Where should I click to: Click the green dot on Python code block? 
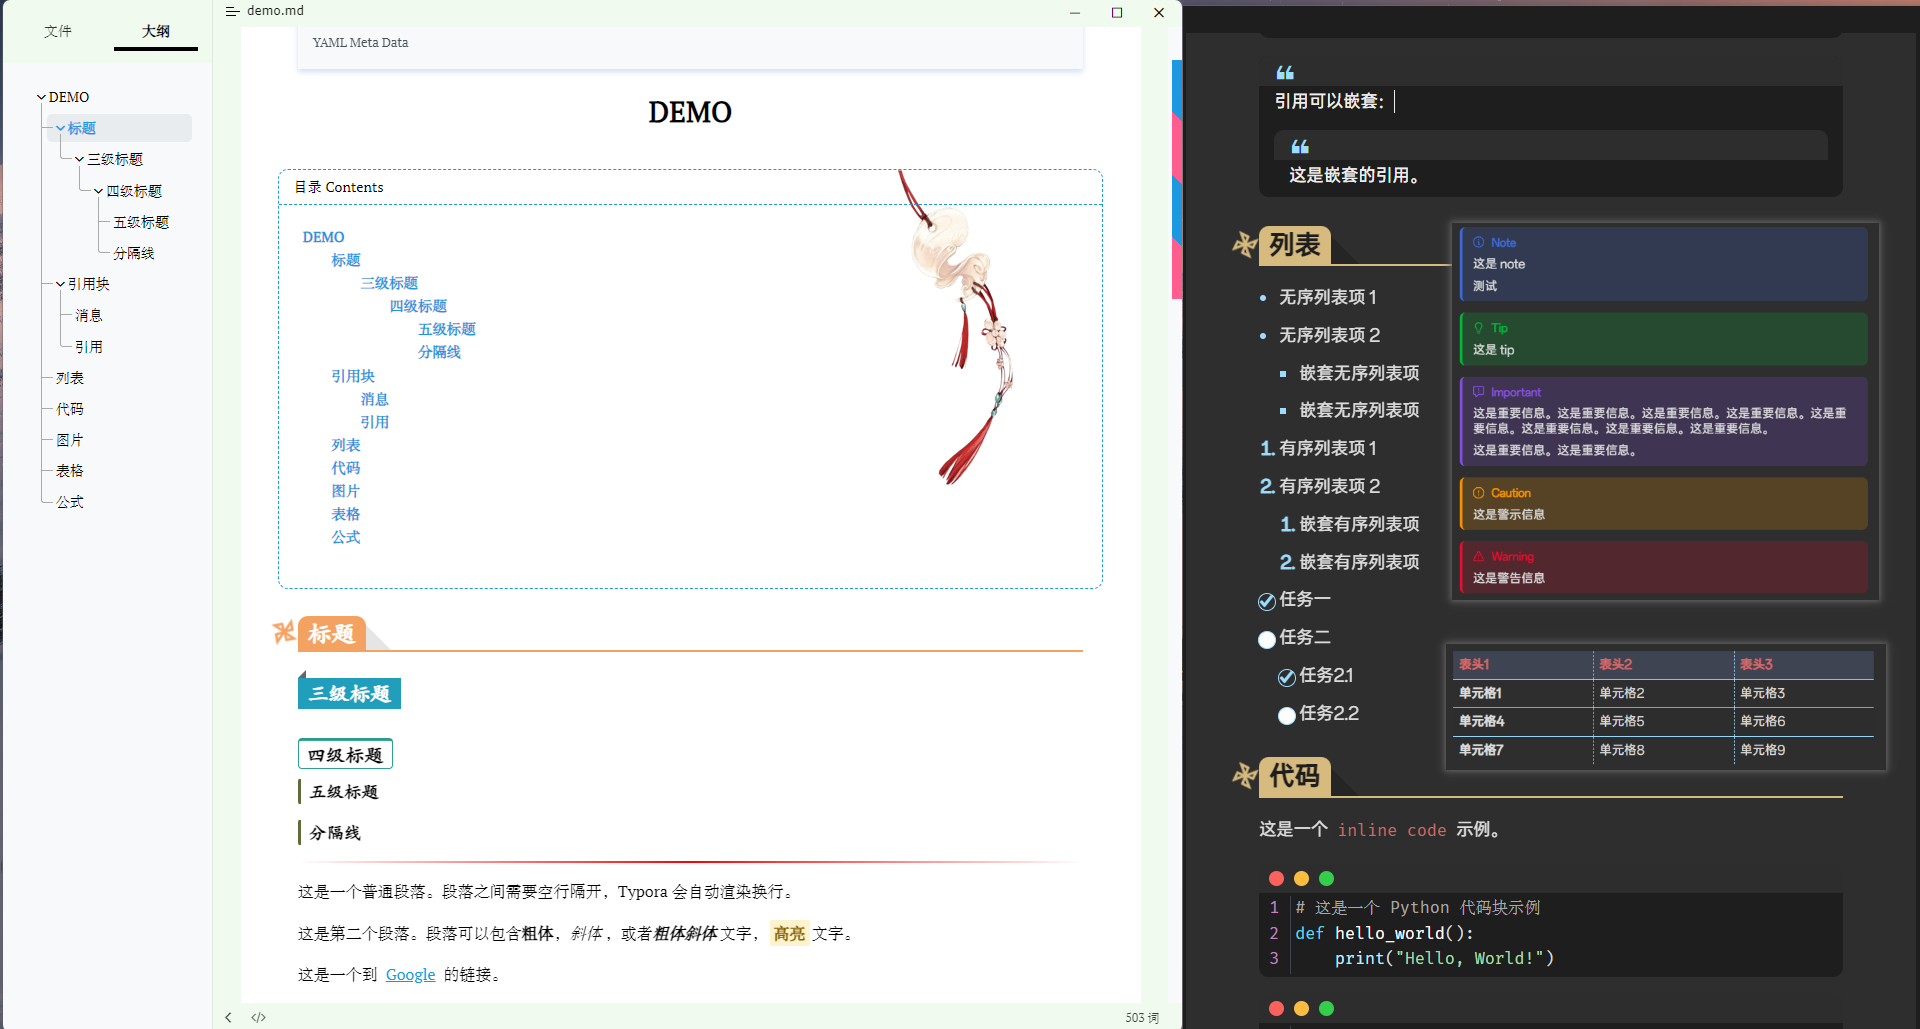click(x=1326, y=878)
